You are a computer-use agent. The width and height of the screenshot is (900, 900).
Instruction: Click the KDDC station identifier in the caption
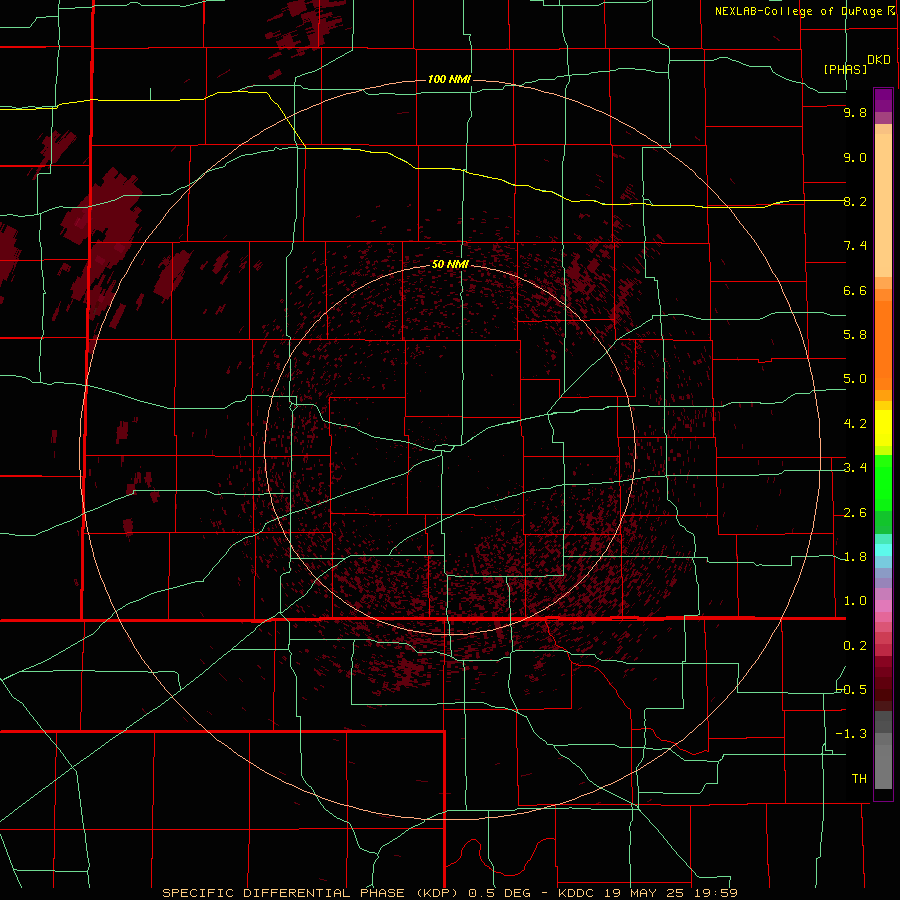577,893
